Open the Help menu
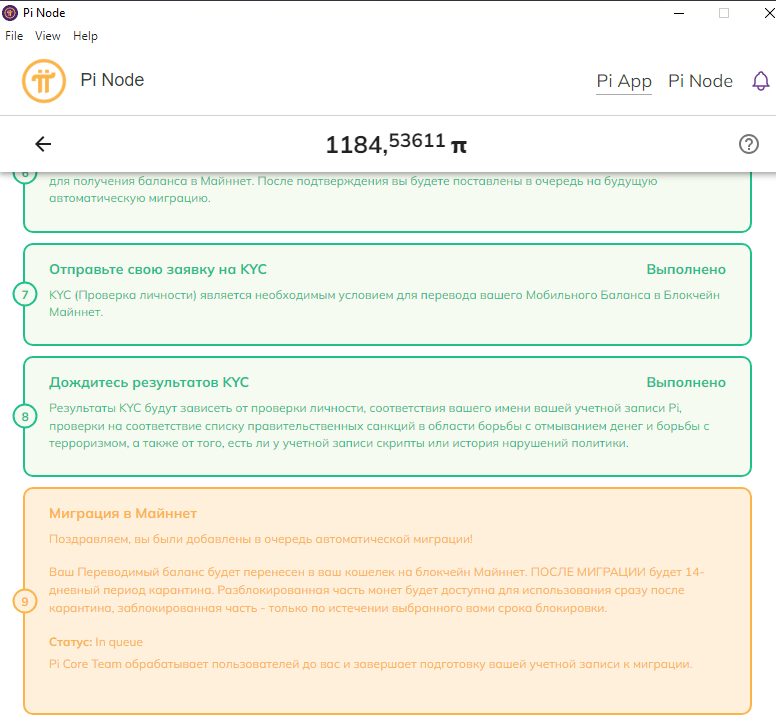Image resolution: width=776 pixels, height=721 pixels. [x=85, y=36]
